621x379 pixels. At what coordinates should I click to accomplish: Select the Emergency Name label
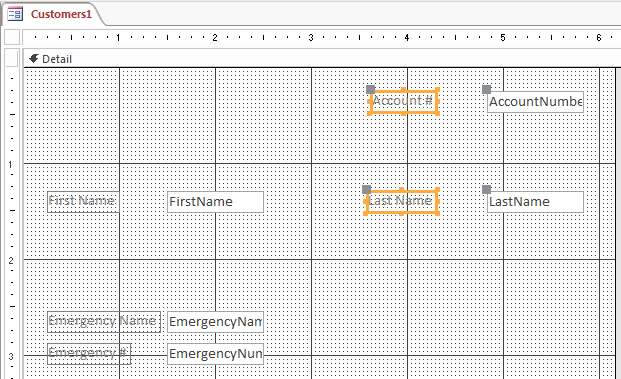click(x=104, y=322)
